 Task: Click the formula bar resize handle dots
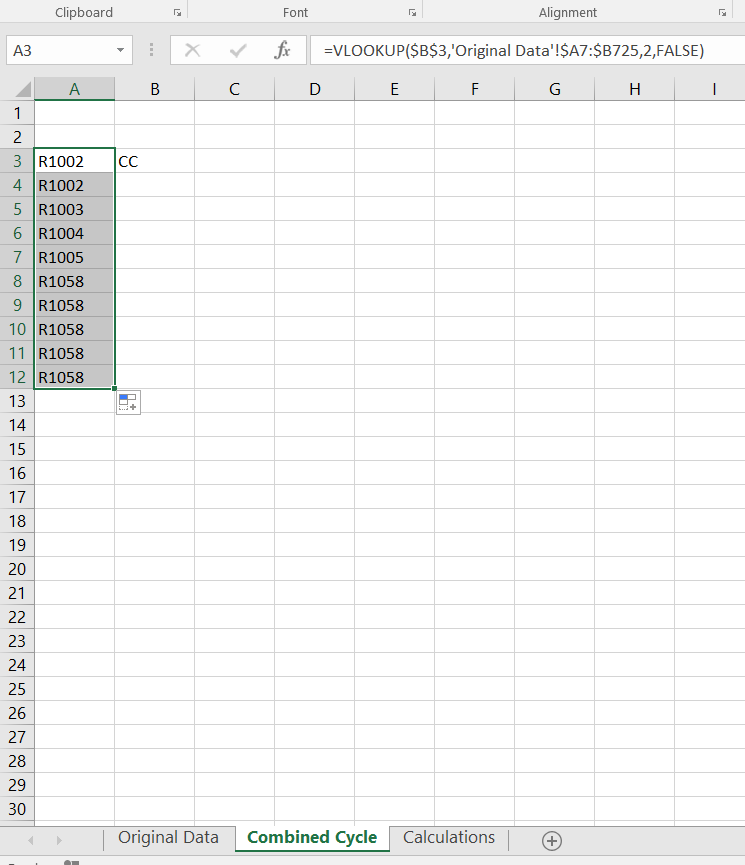point(151,50)
